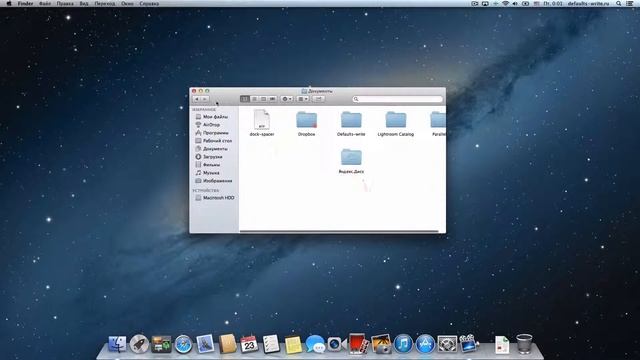Open the Переход menu

(104, 3)
